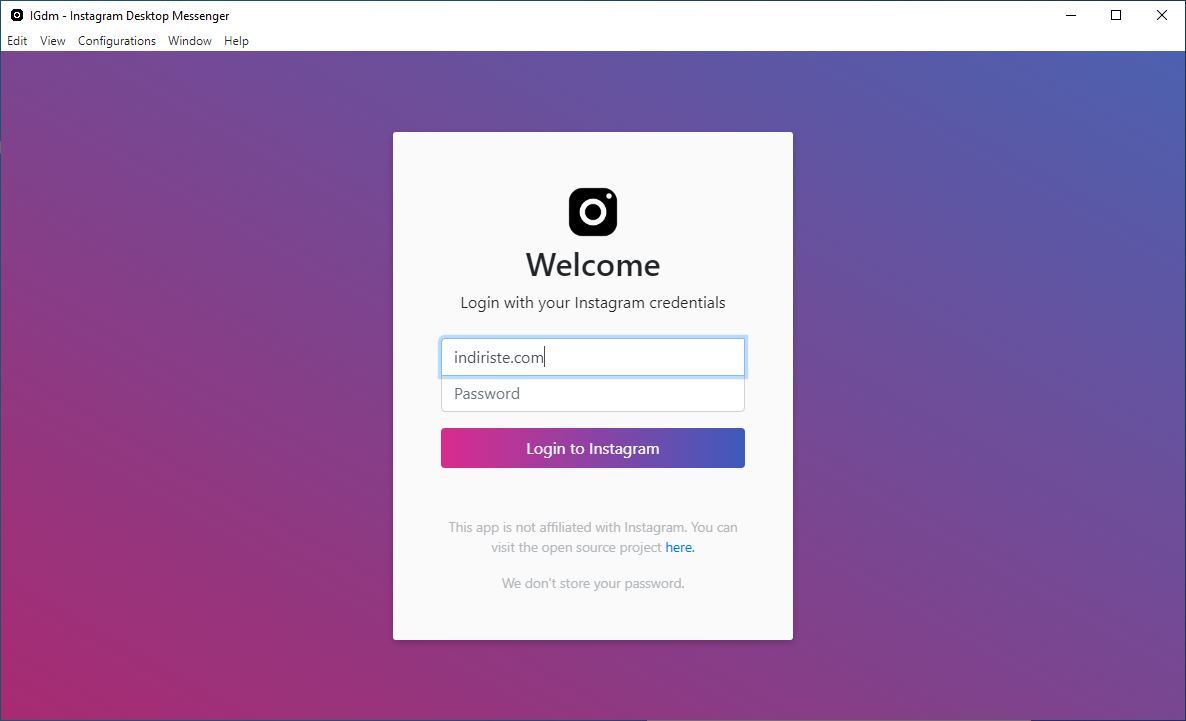Click 'We don't store your password.' text
The image size is (1186, 721).
[x=593, y=583]
